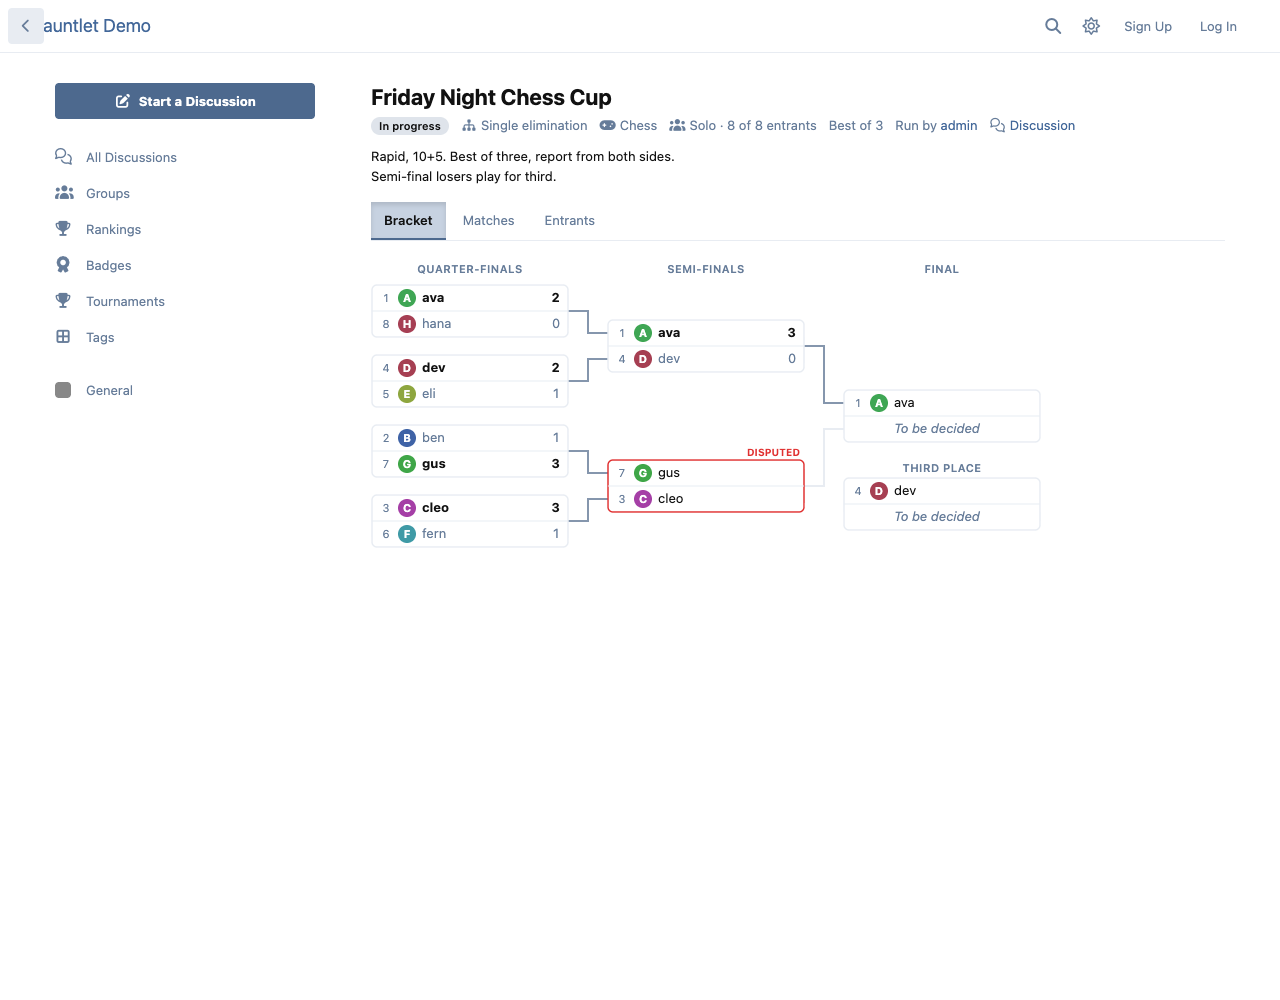Viewport: 1280px width, 1000px height.
Task: Click the Chess game label
Action: pyautogui.click(x=628, y=125)
